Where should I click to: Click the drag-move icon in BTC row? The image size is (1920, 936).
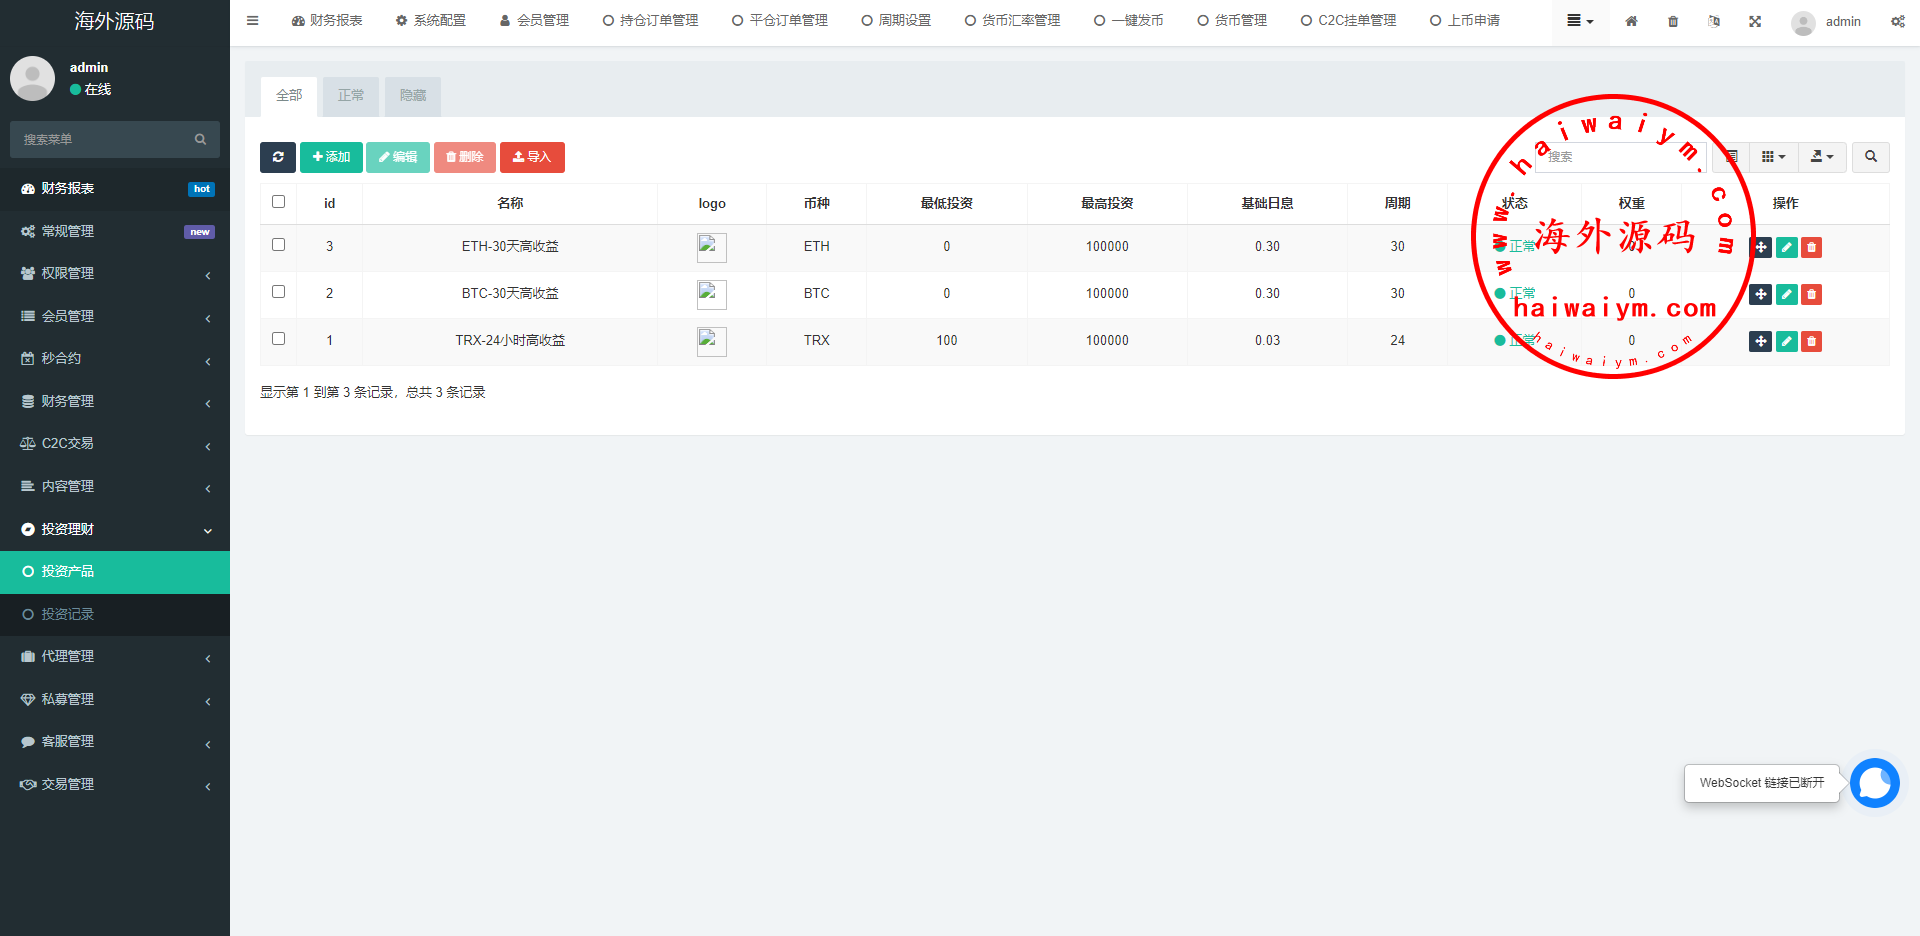(x=1761, y=294)
